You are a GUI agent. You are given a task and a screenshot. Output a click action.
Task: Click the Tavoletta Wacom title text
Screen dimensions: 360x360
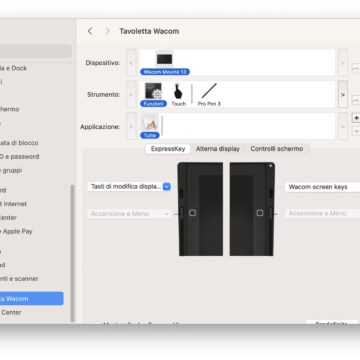click(149, 31)
